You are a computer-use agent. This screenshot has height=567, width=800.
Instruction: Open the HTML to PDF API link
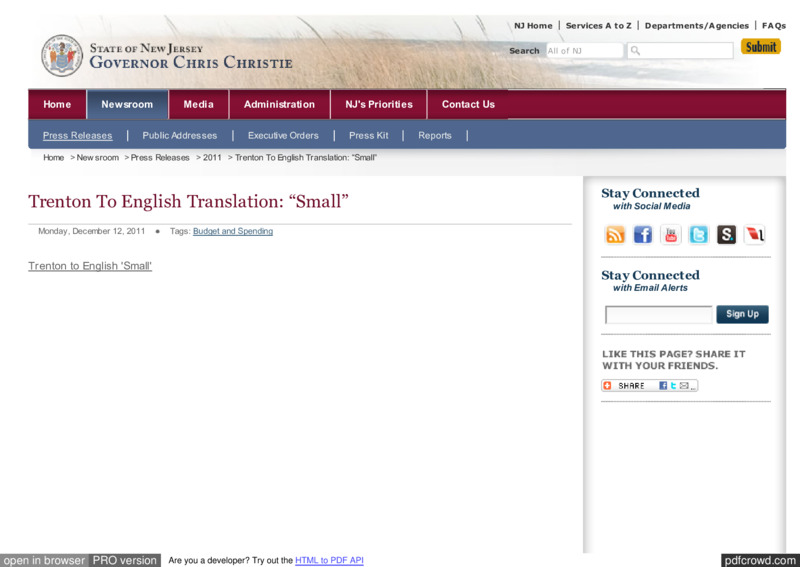point(329,560)
